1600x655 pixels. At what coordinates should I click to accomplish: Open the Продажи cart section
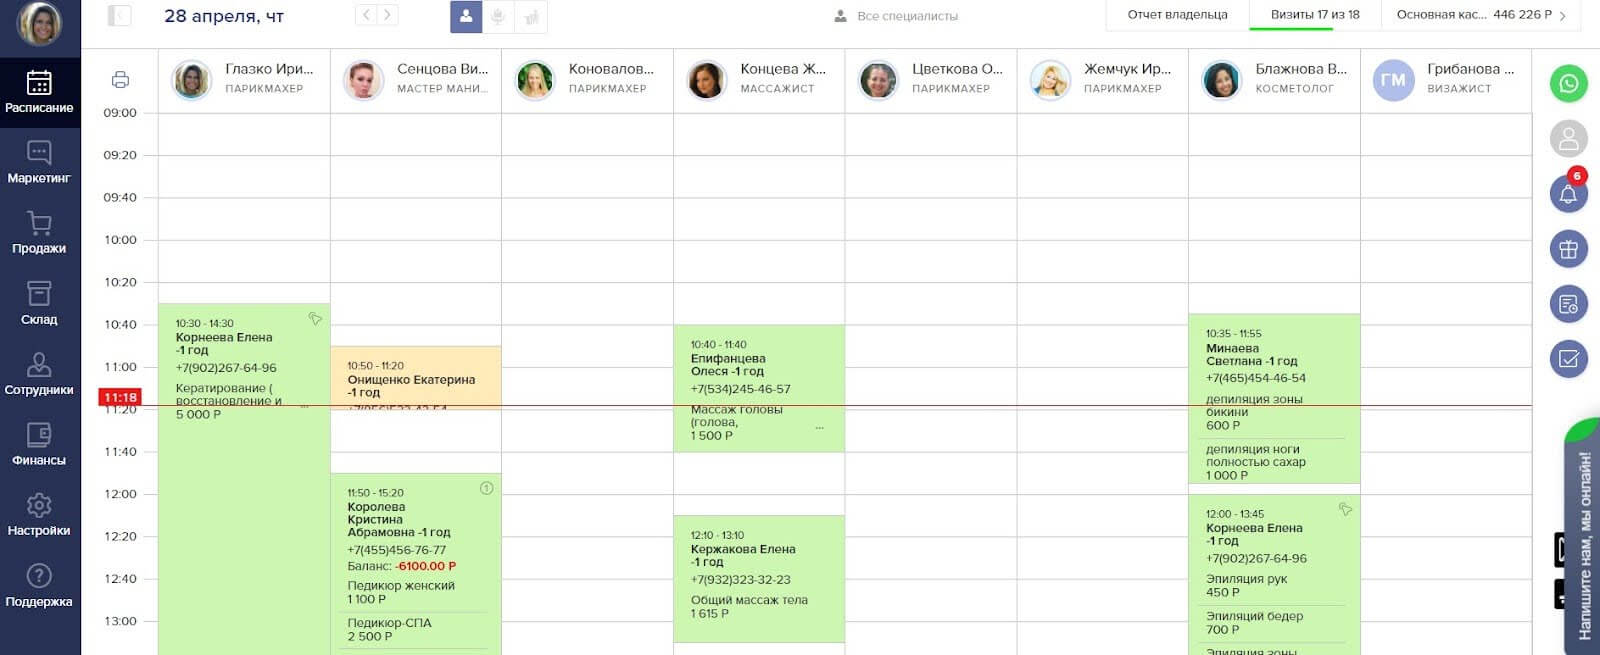(x=39, y=233)
